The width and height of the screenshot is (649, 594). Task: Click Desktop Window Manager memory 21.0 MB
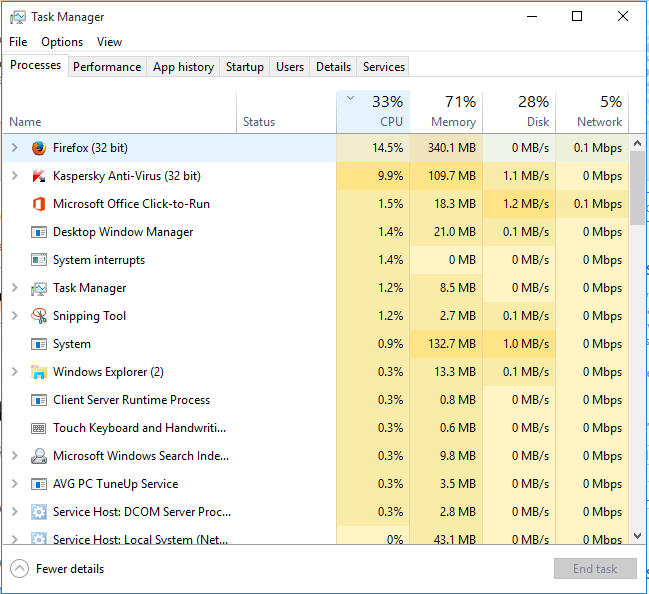coord(455,232)
